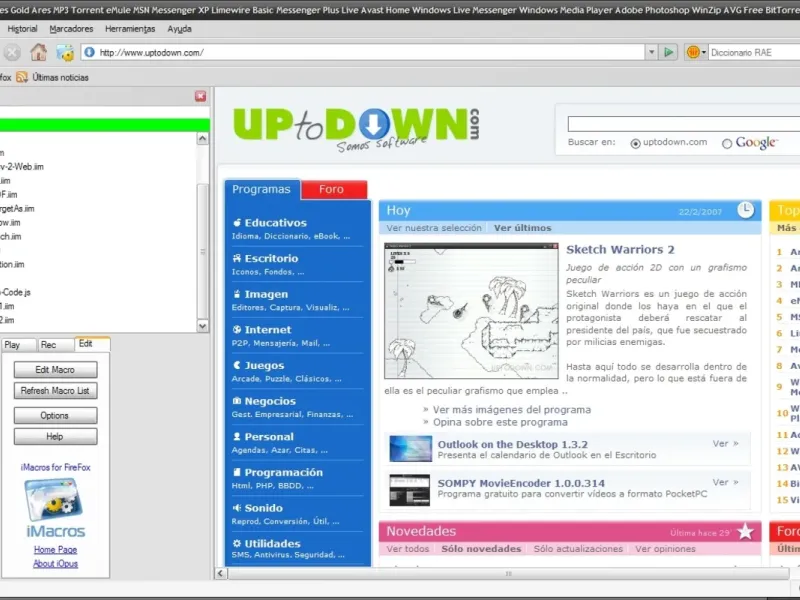Select the Programas tab
Screen dimensions: 800x600
(262, 189)
